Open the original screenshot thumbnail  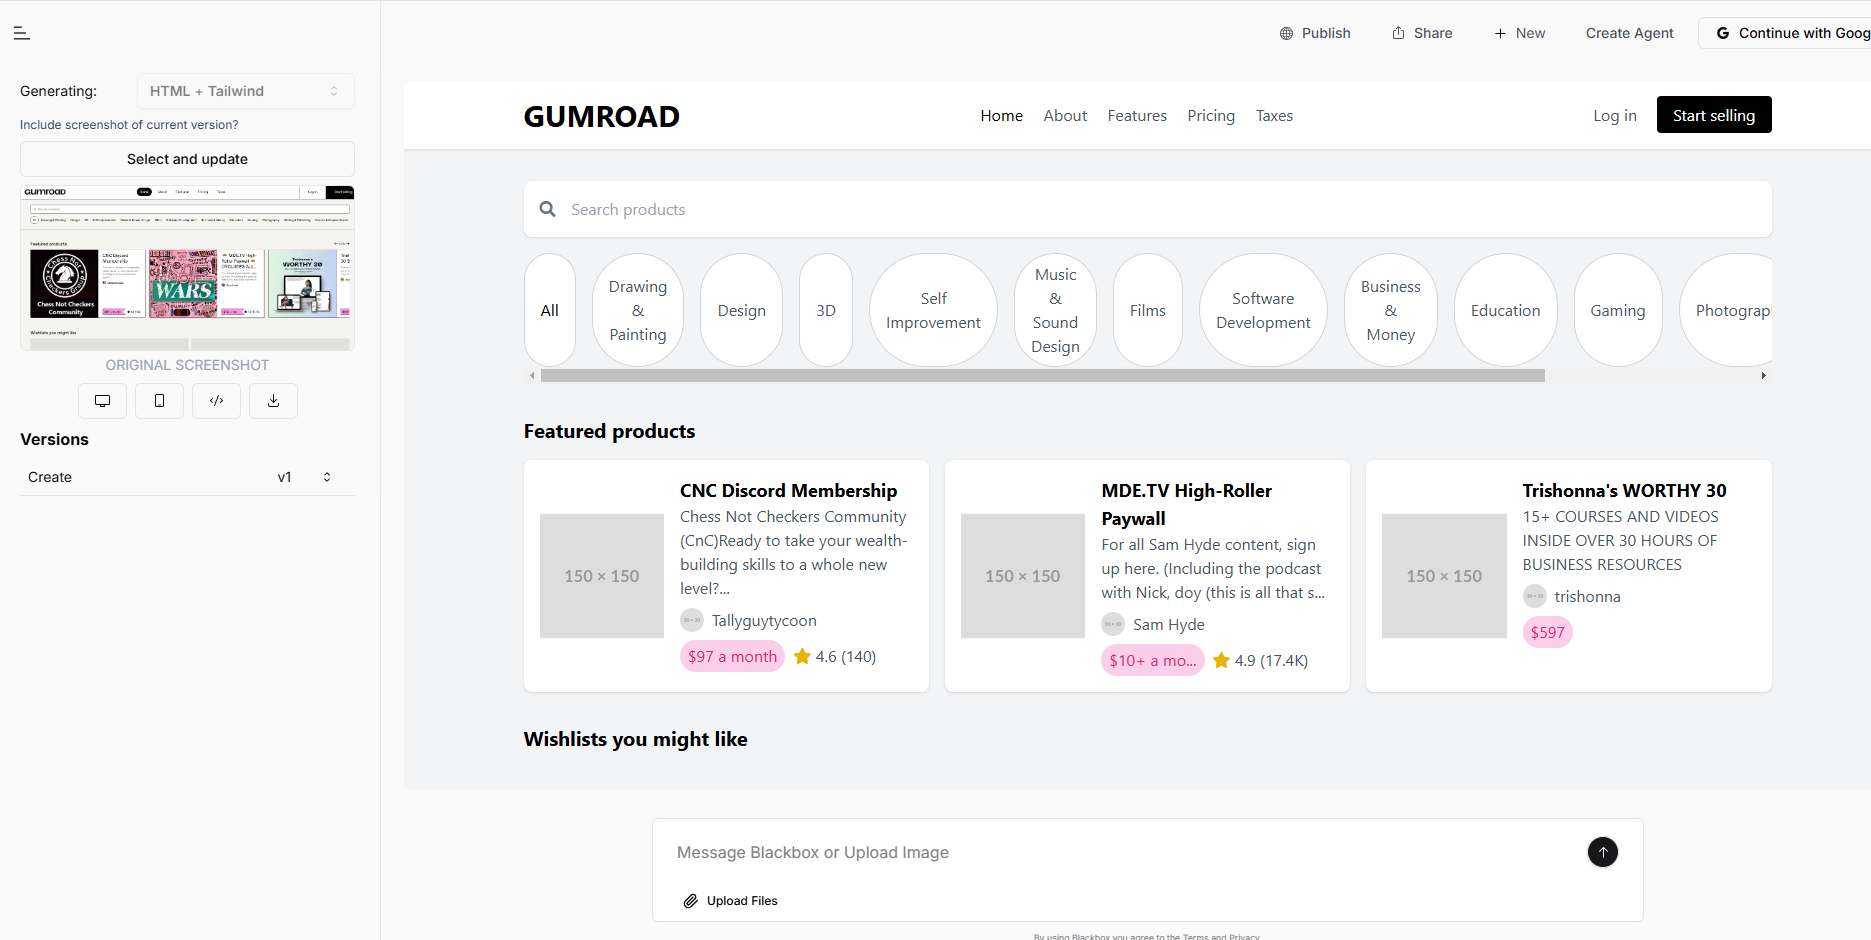pos(187,267)
